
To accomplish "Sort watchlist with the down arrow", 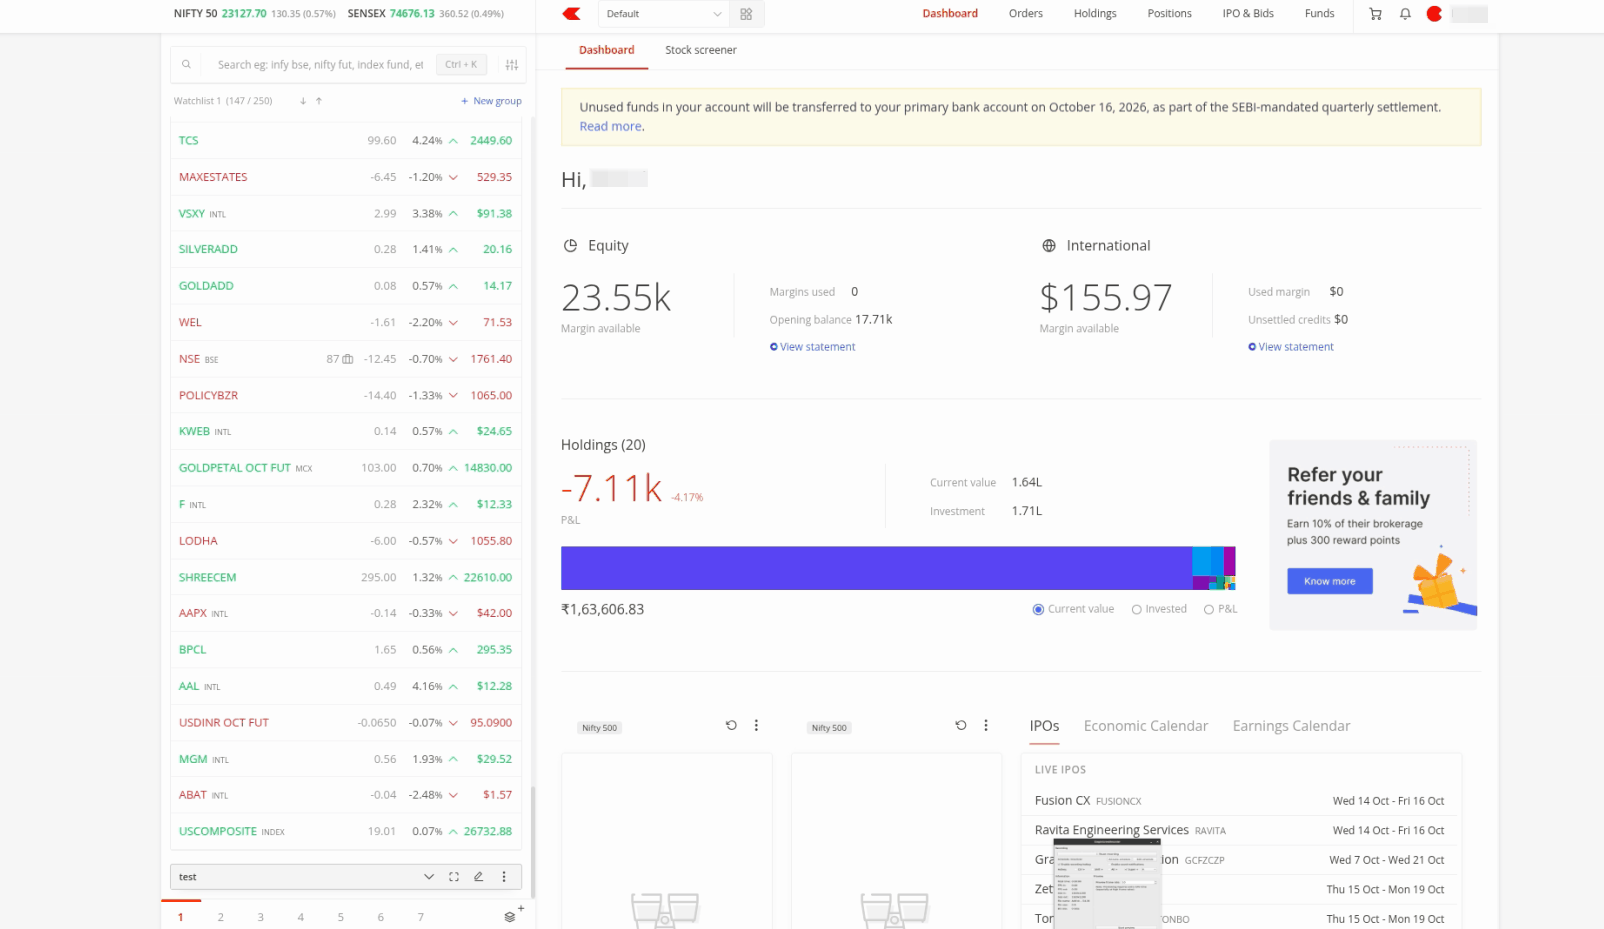I will tap(303, 101).
